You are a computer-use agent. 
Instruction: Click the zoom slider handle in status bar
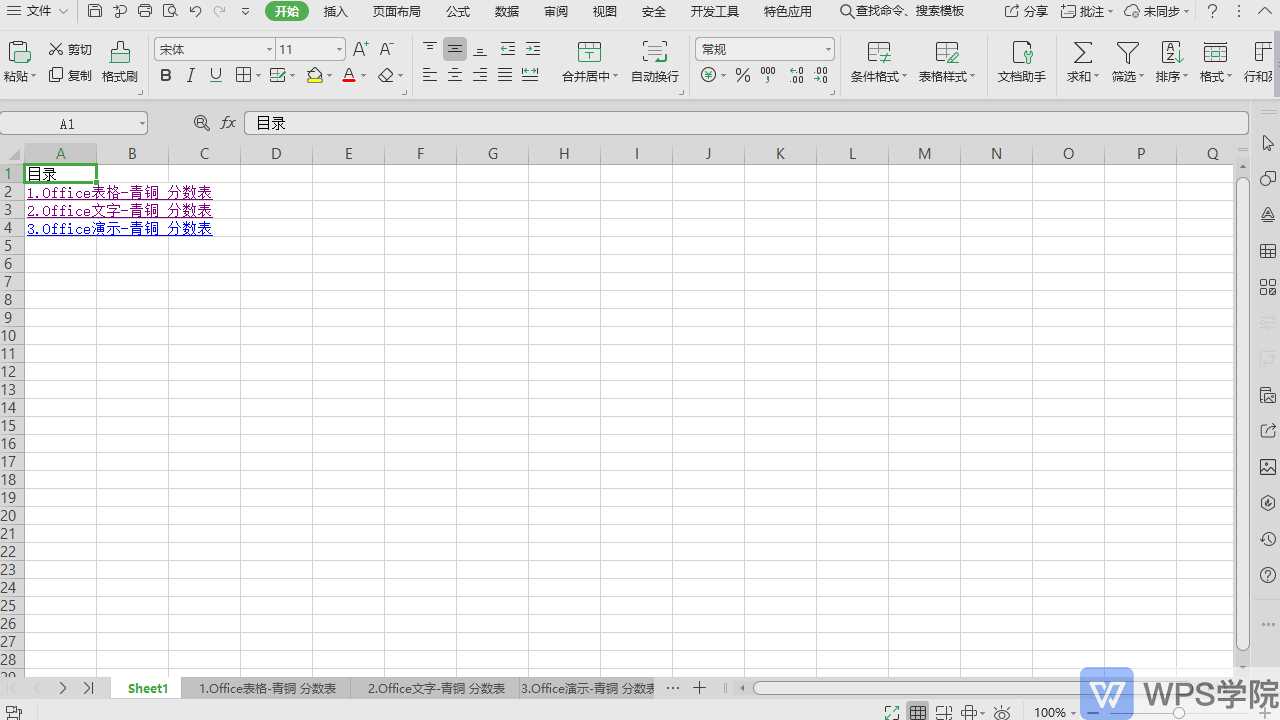point(1179,713)
